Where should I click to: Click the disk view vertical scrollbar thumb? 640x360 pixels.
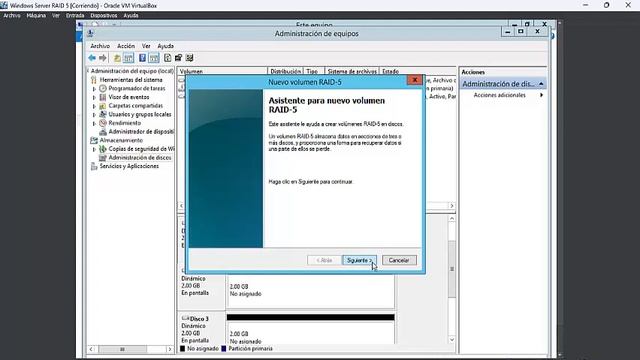[x=452, y=269]
